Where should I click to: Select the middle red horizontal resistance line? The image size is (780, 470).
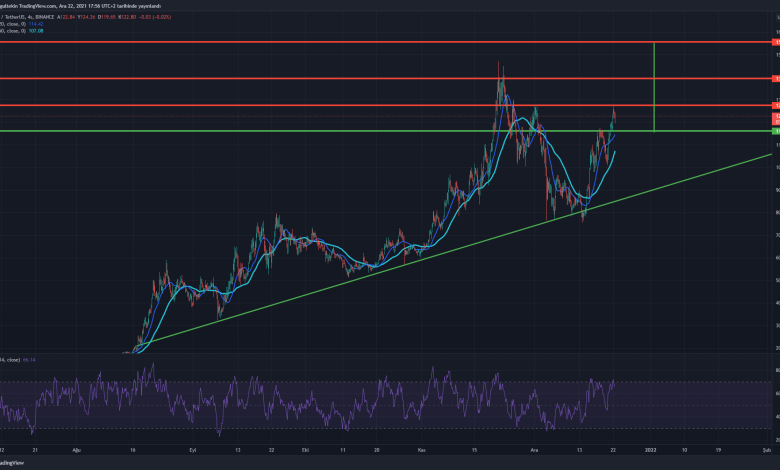(x=300, y=78)
